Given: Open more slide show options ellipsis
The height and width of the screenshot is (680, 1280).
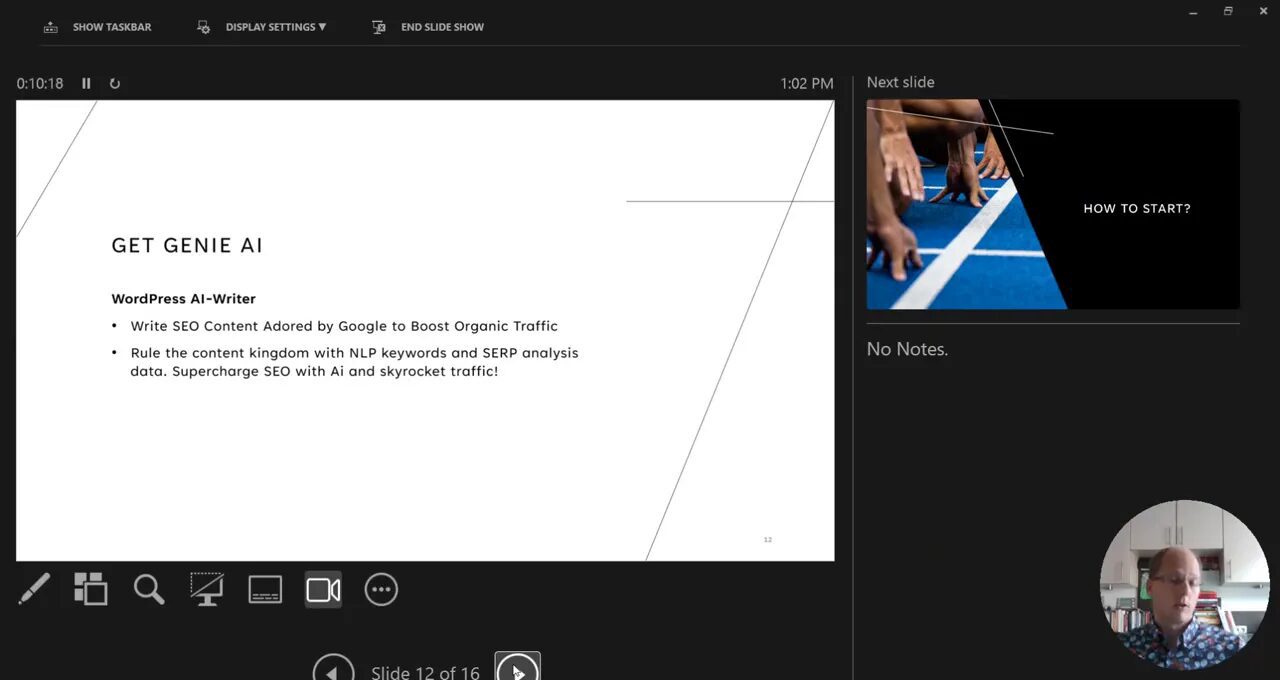Looking at the screenshot, I should click(x=381, y=590).
